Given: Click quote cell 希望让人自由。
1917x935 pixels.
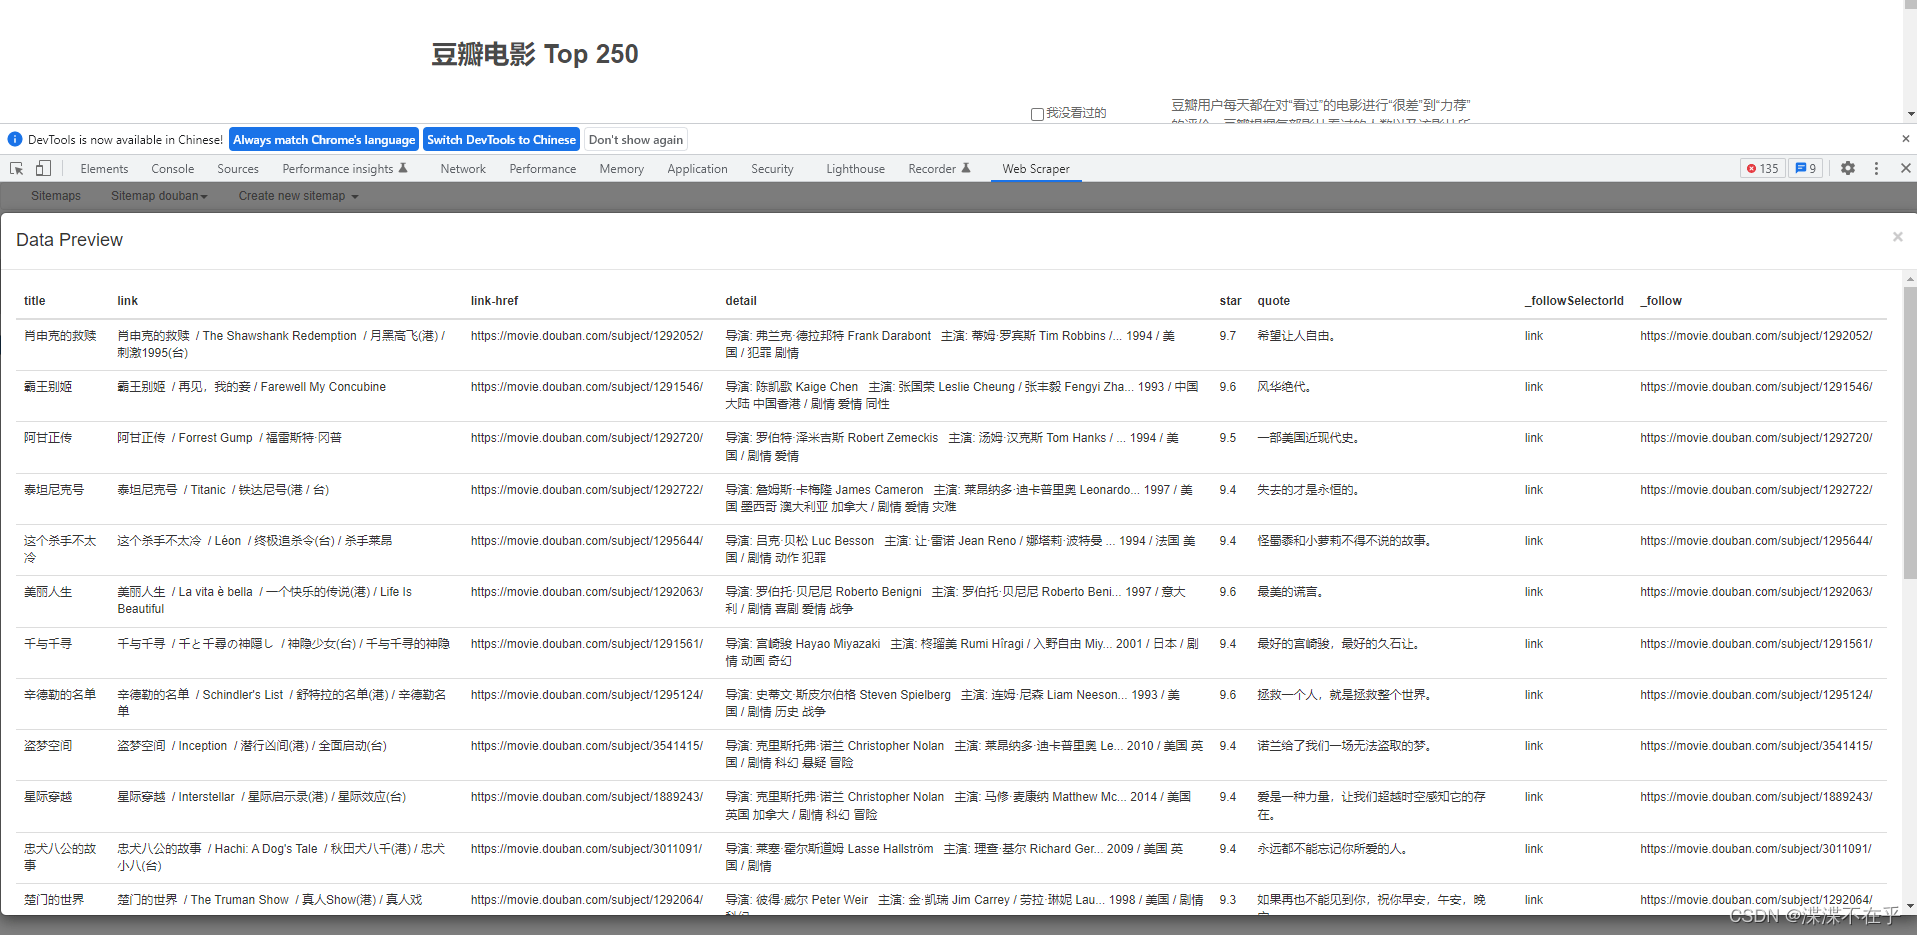Looking at the screenshot, I should click(1297, 336).
